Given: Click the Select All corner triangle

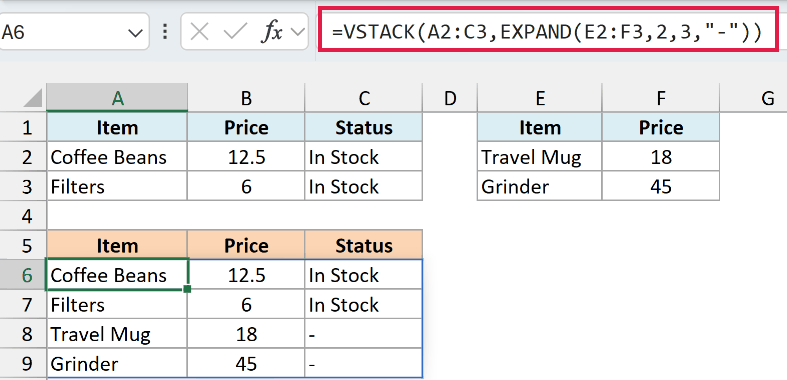Looking at the screenshot, I should click(x=33, y=98).
